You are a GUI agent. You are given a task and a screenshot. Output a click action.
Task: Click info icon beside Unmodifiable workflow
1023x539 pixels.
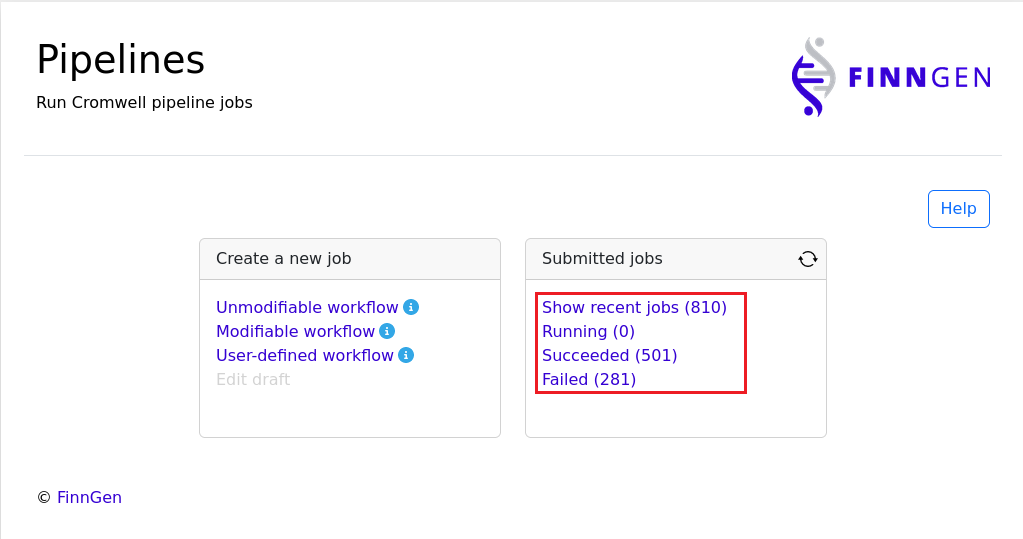411,307
